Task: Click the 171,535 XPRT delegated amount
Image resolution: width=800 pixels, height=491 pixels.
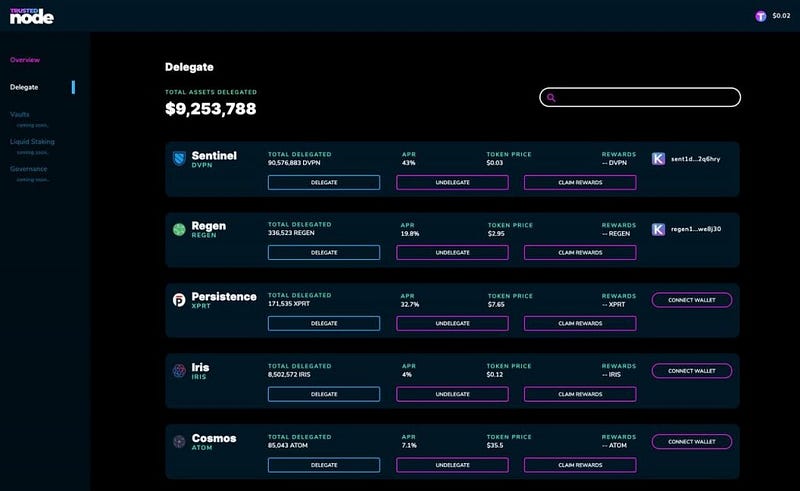Action: tap(289, 304)
